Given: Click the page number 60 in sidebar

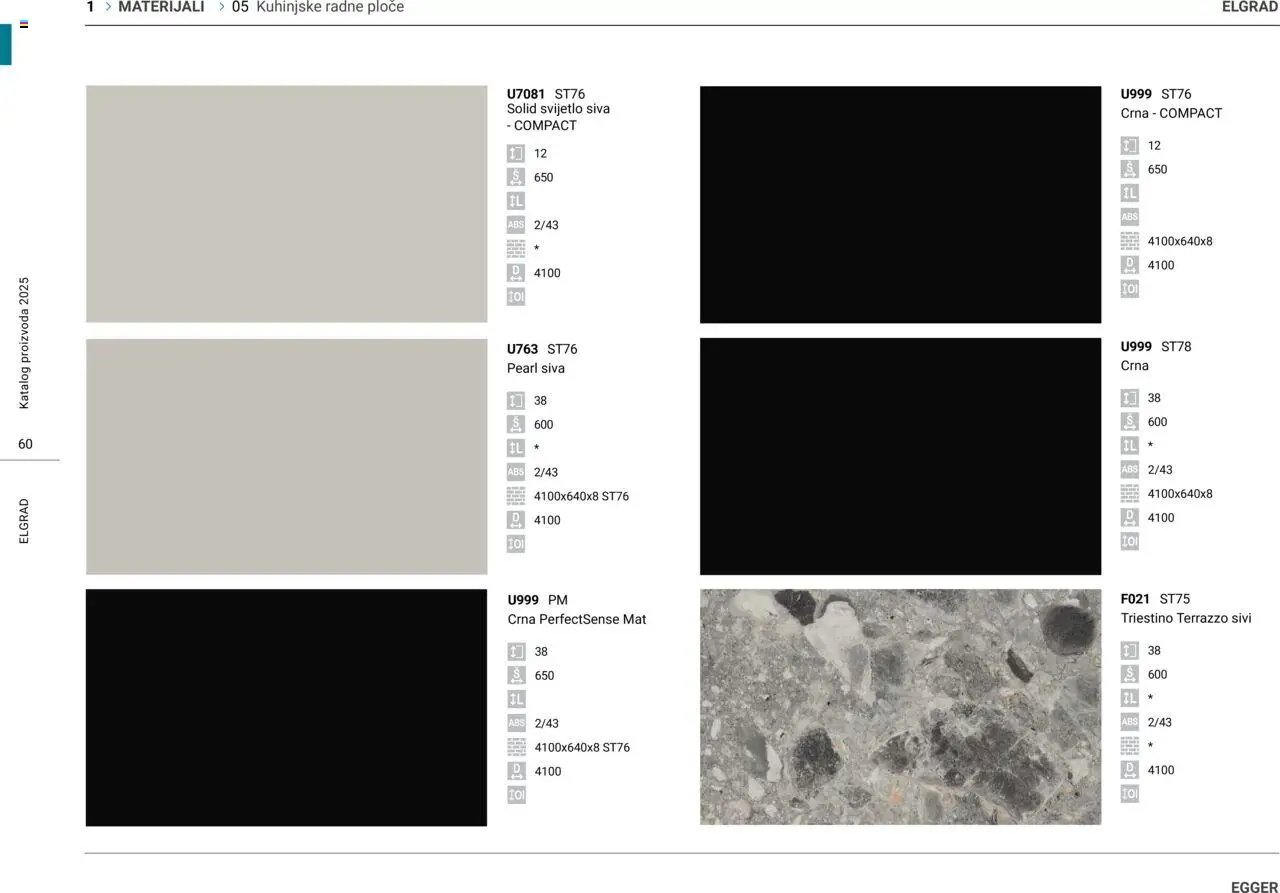Looking at the screenshot, I should tap(25, 444).
